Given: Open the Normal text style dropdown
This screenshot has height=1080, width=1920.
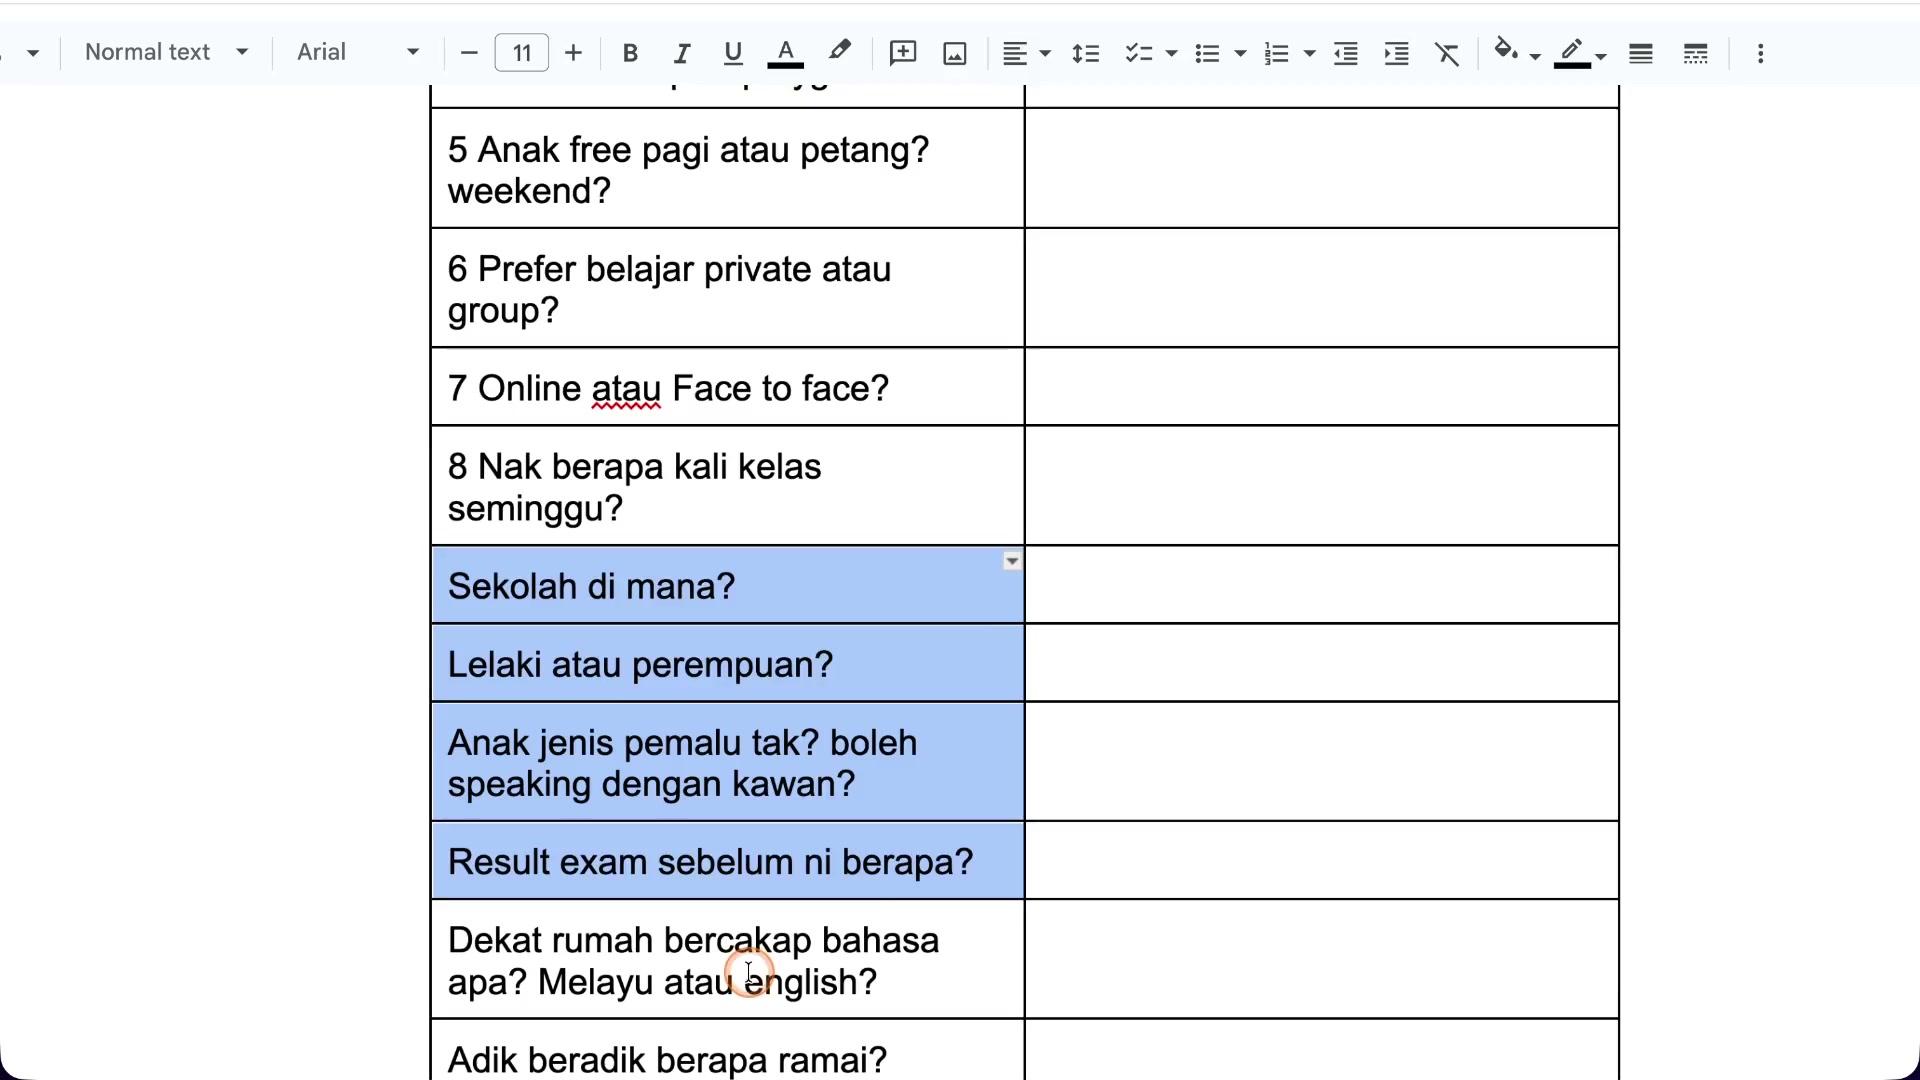Looking at the screenshot, I should click(x=166, y=52).
